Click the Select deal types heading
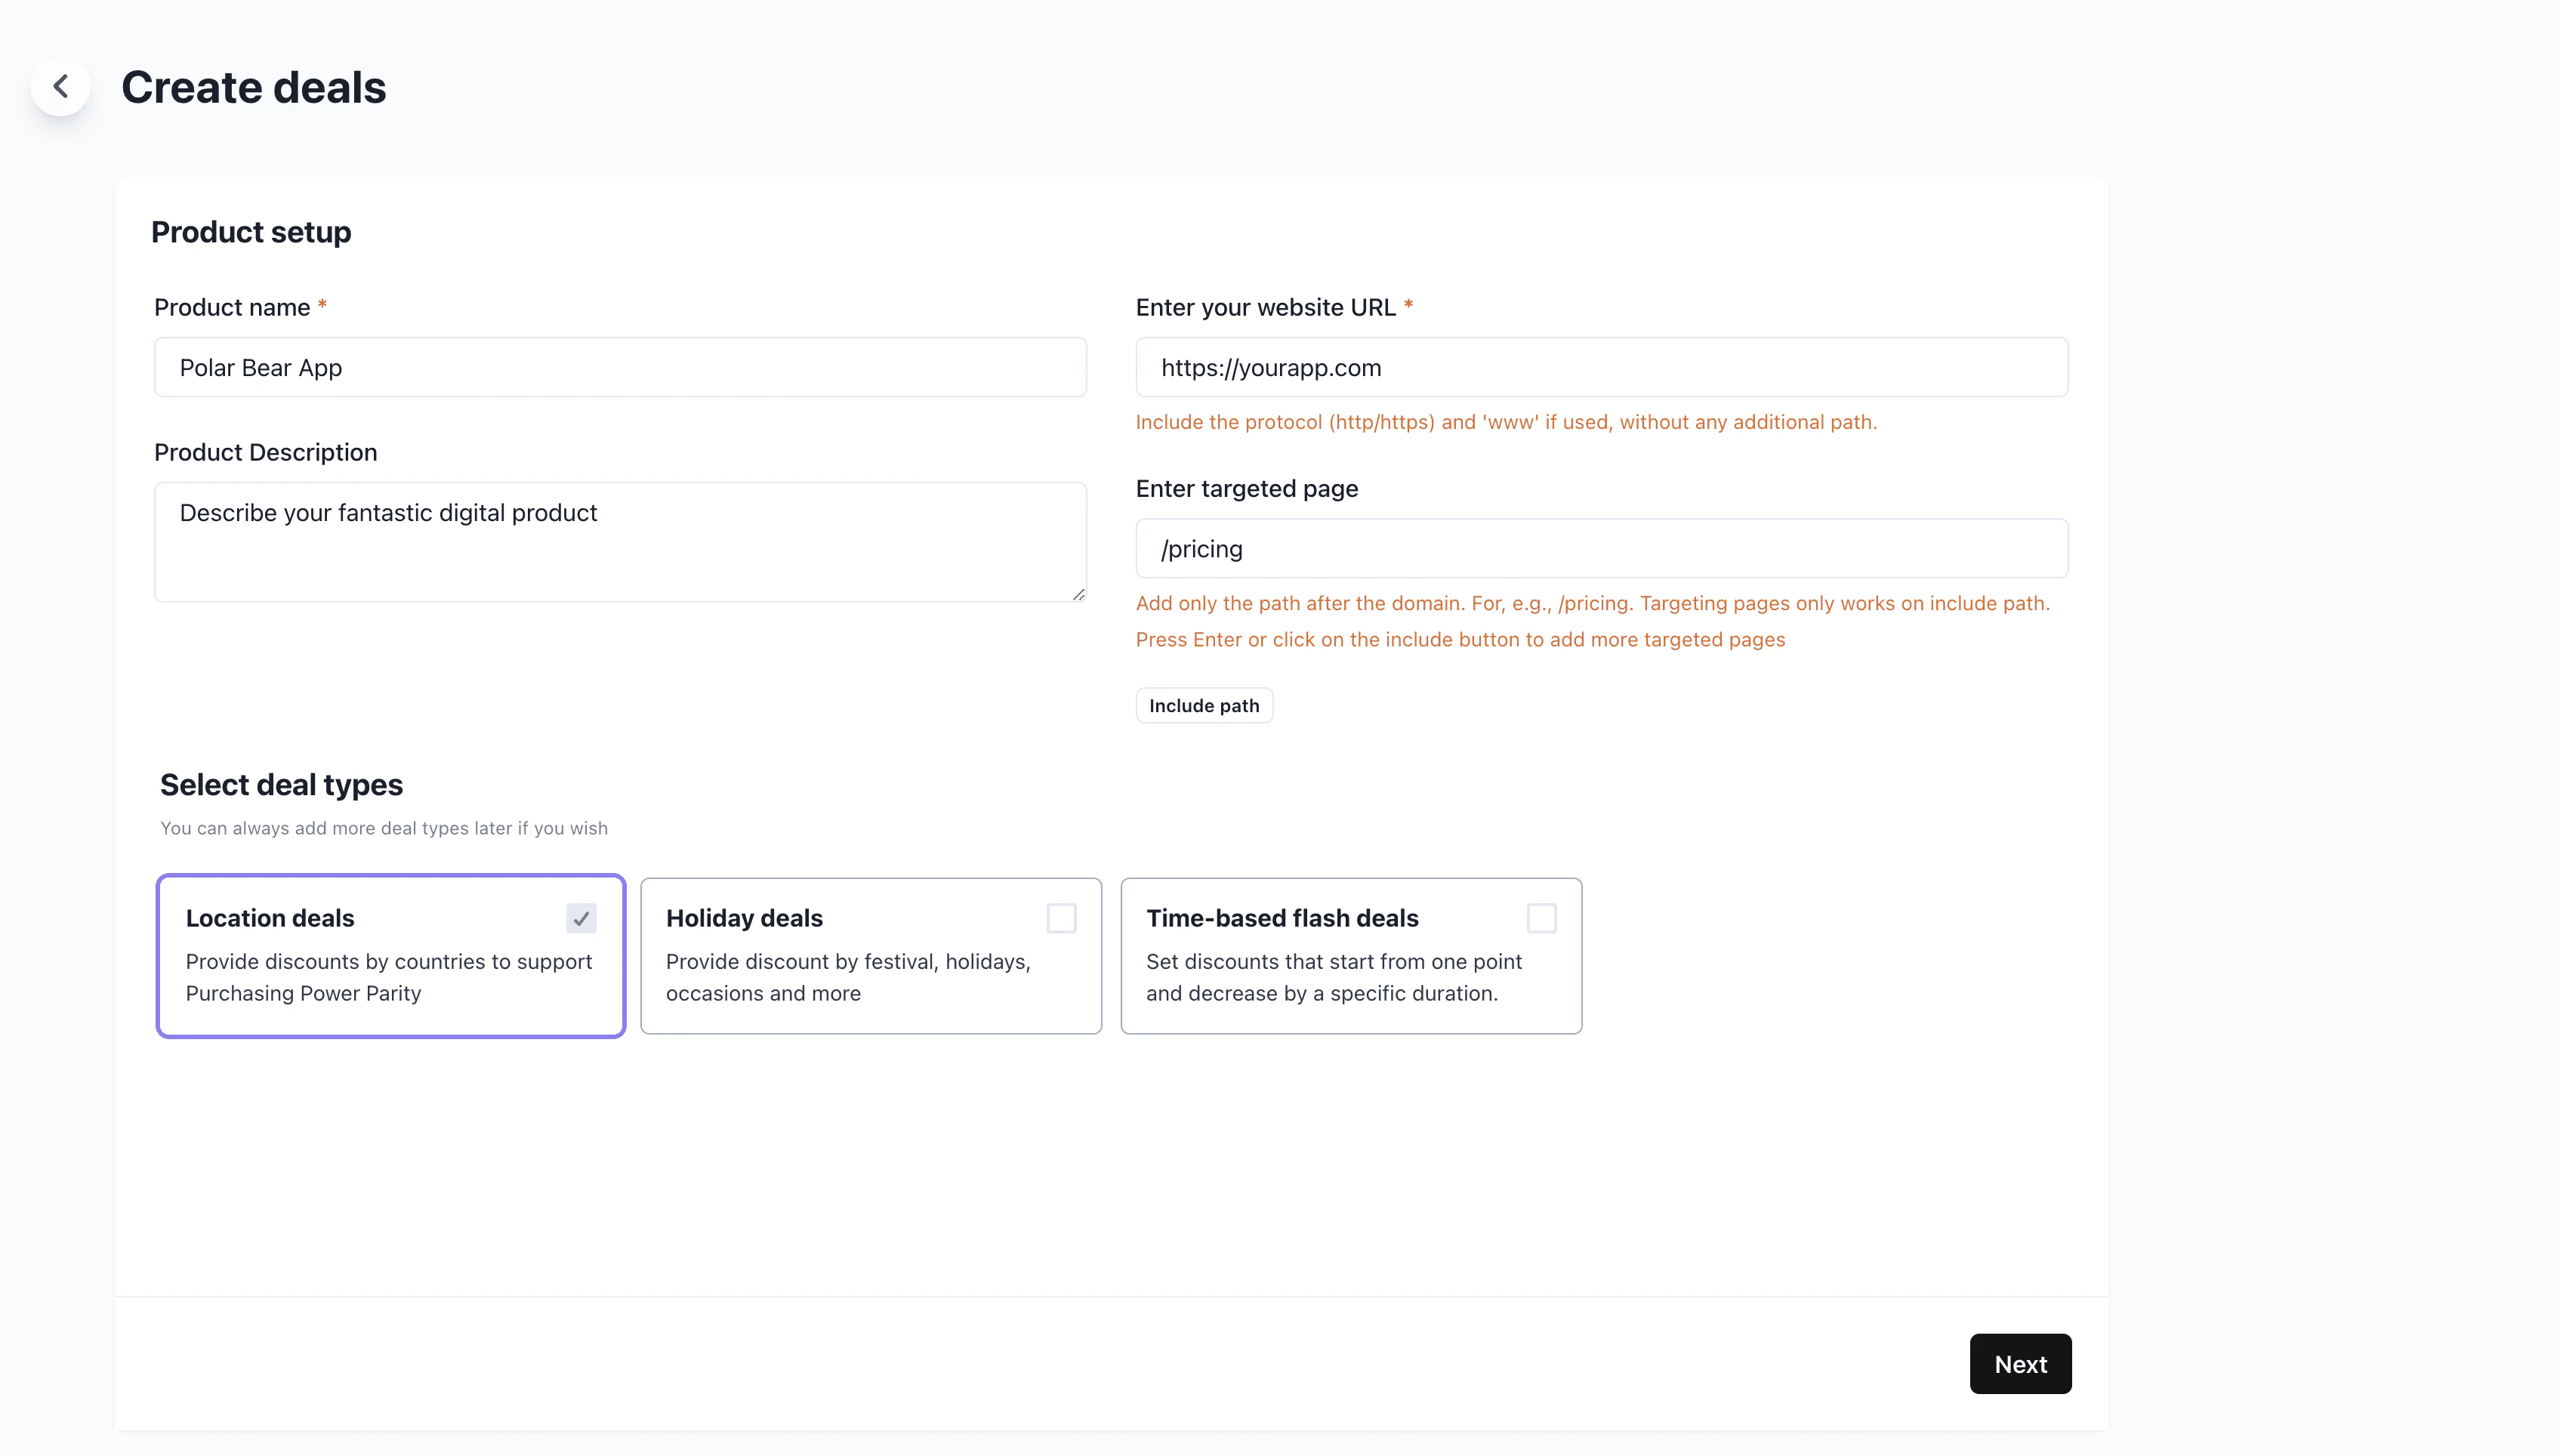 tap(281, 785)
